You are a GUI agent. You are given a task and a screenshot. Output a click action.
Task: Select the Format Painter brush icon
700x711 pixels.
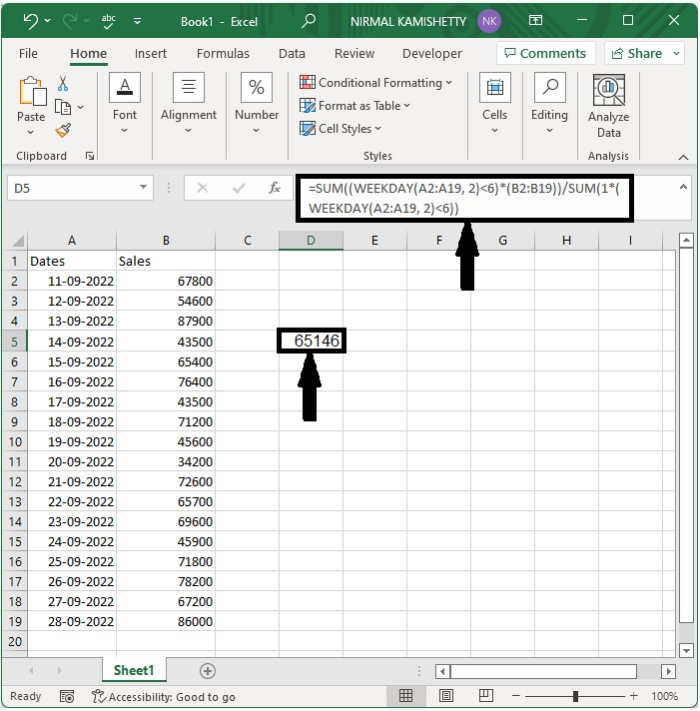(x=63, y=131)
